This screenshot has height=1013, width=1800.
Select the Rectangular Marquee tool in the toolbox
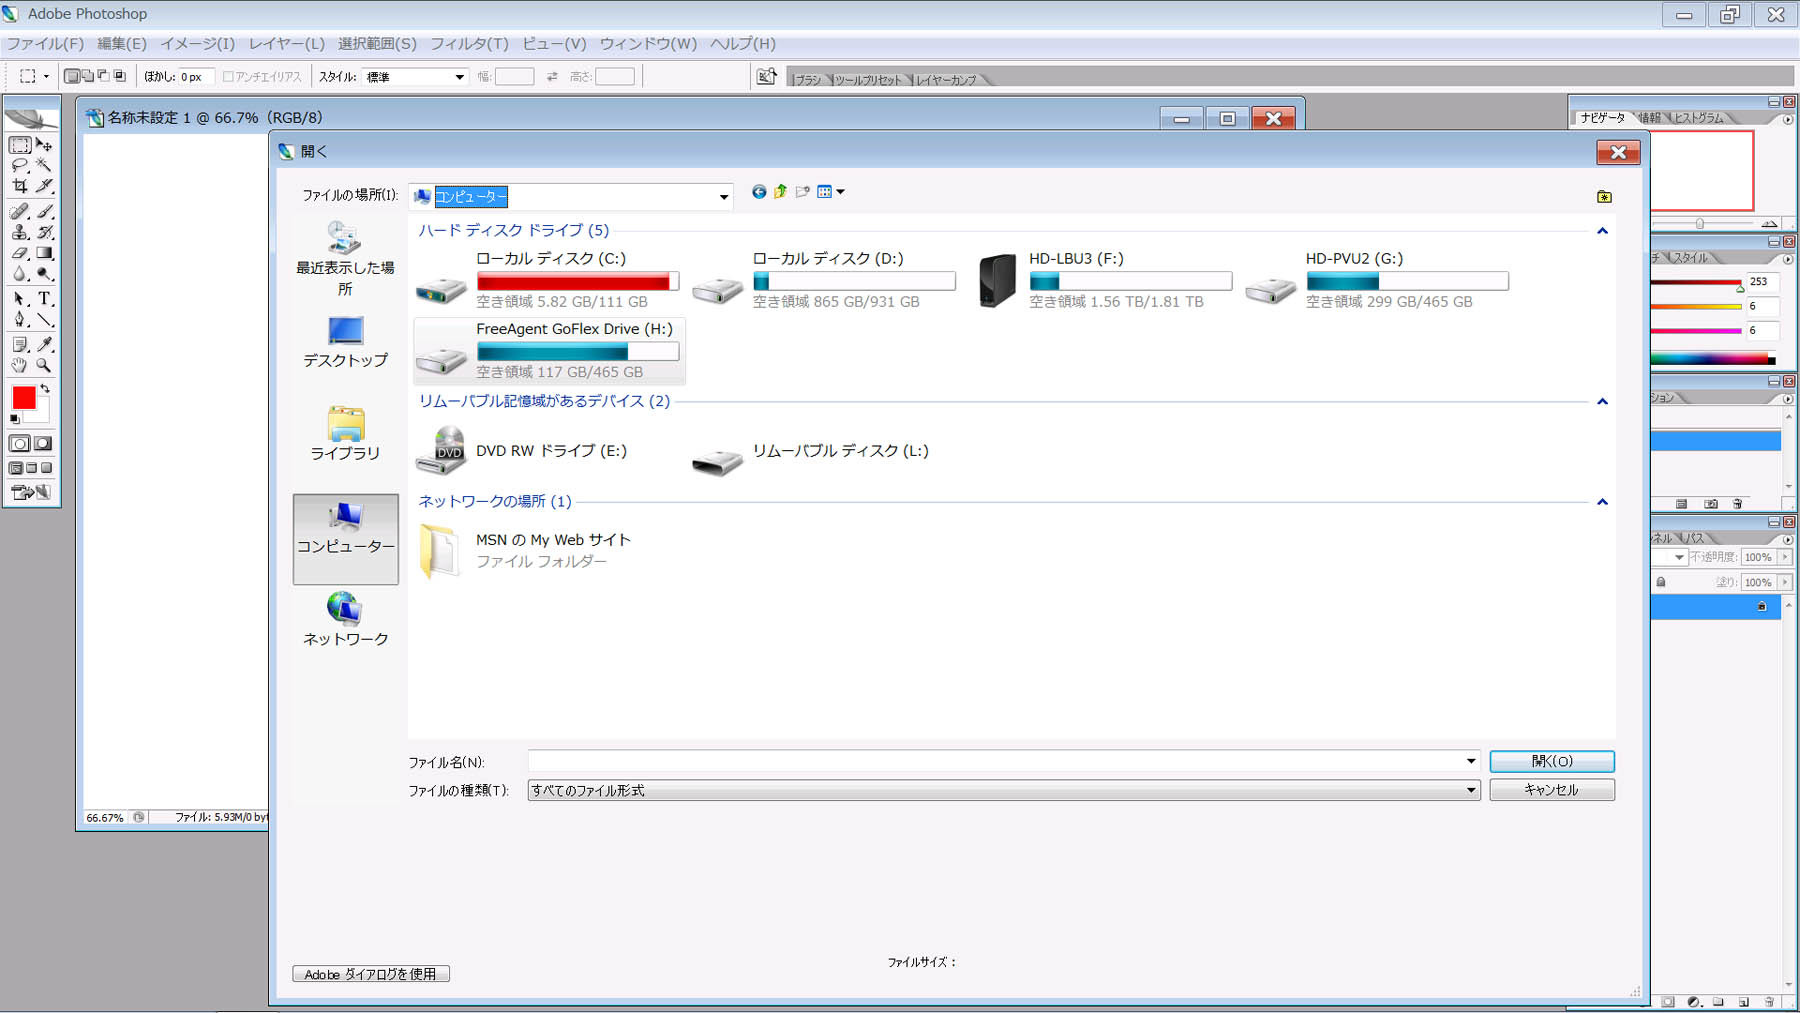pyautogui.click(x=20, y=145)
